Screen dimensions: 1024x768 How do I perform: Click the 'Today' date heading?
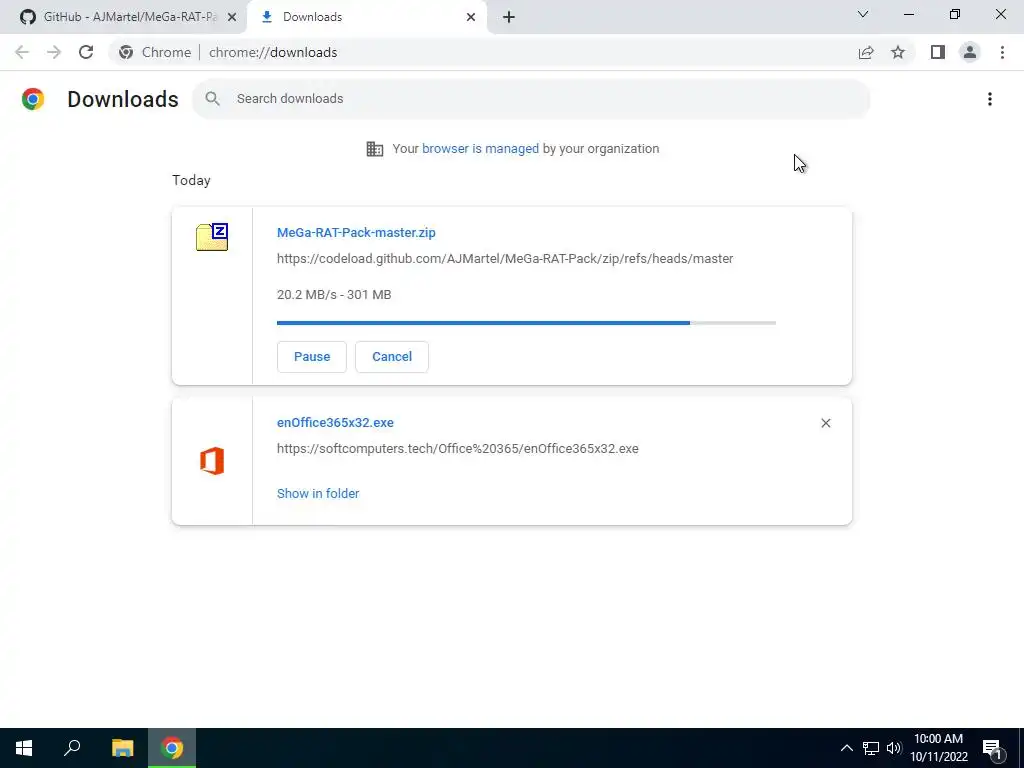(191, 180)
